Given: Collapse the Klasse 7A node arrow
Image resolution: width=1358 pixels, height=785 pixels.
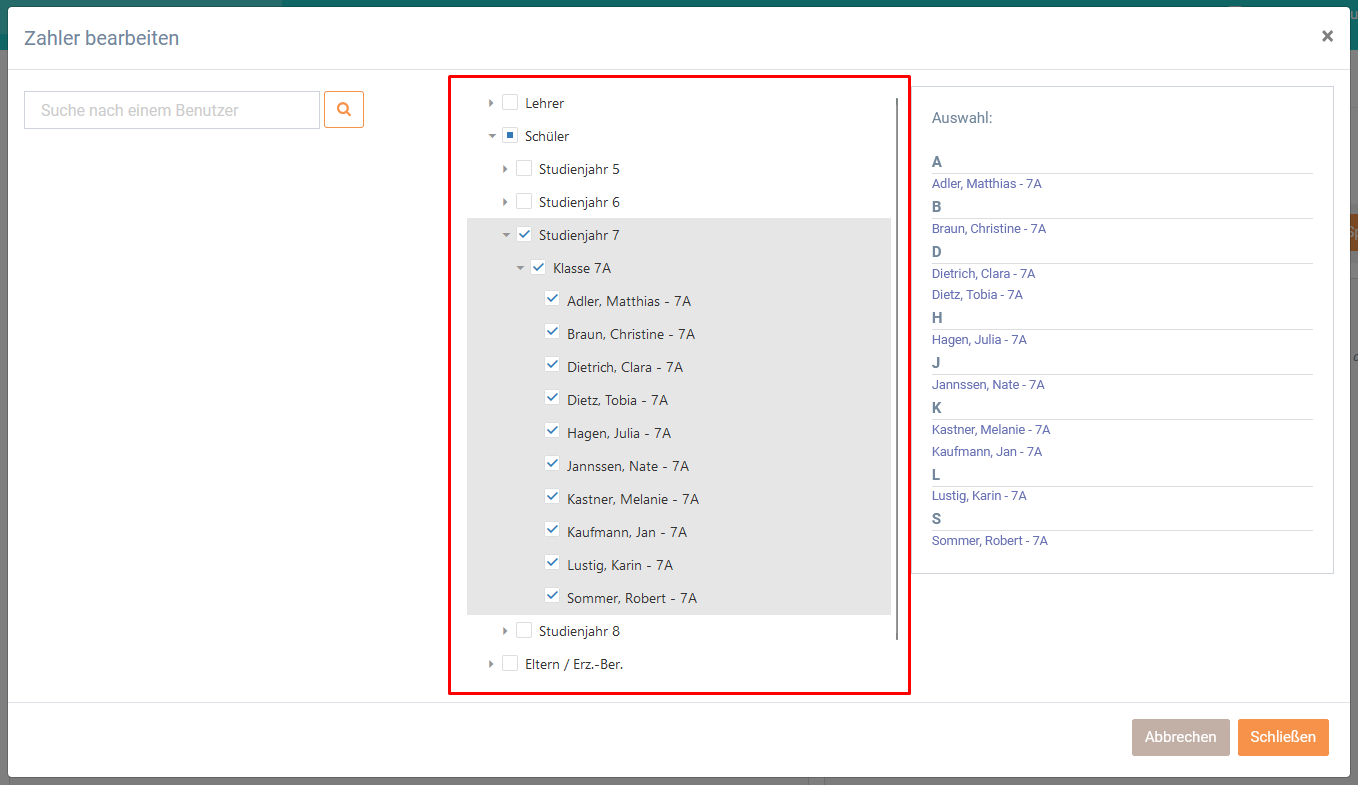Looking at the screenshot, I should click(519, 268).
